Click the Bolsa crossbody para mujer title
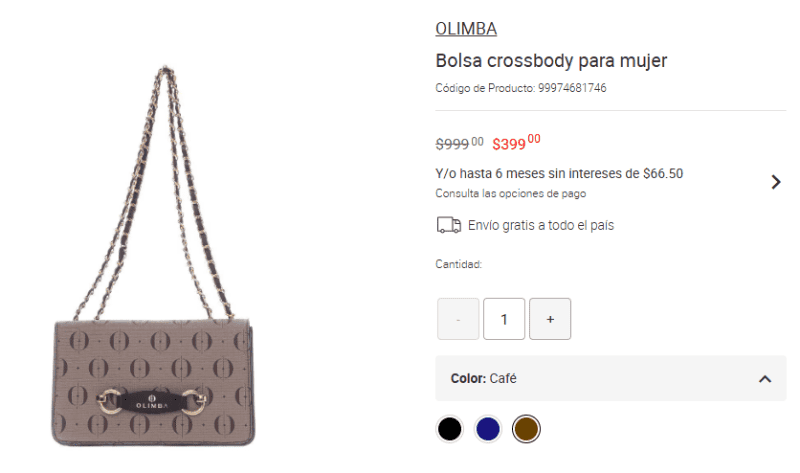 tap(551, 61)
